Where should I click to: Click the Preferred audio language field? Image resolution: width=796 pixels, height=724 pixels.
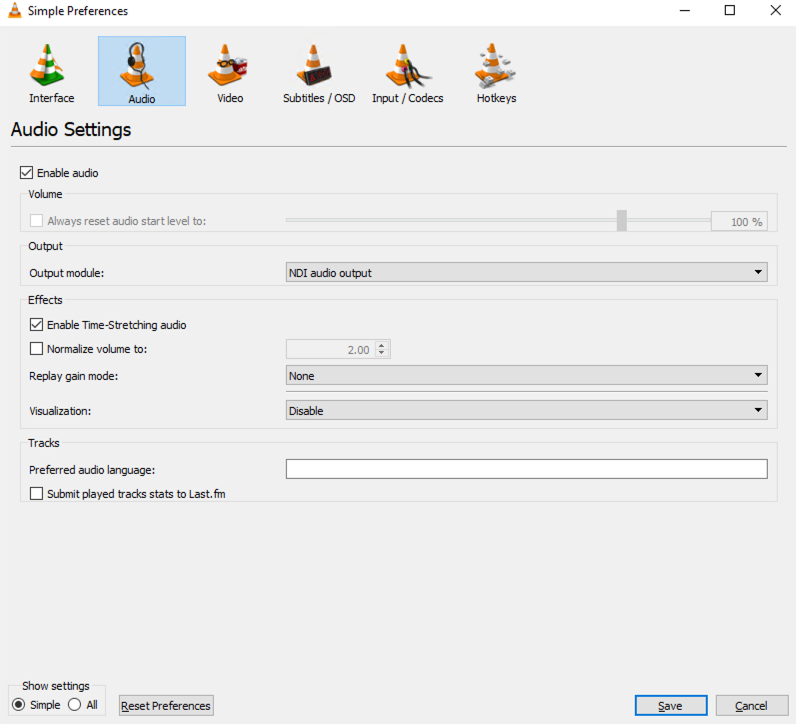tap(526, 469)
